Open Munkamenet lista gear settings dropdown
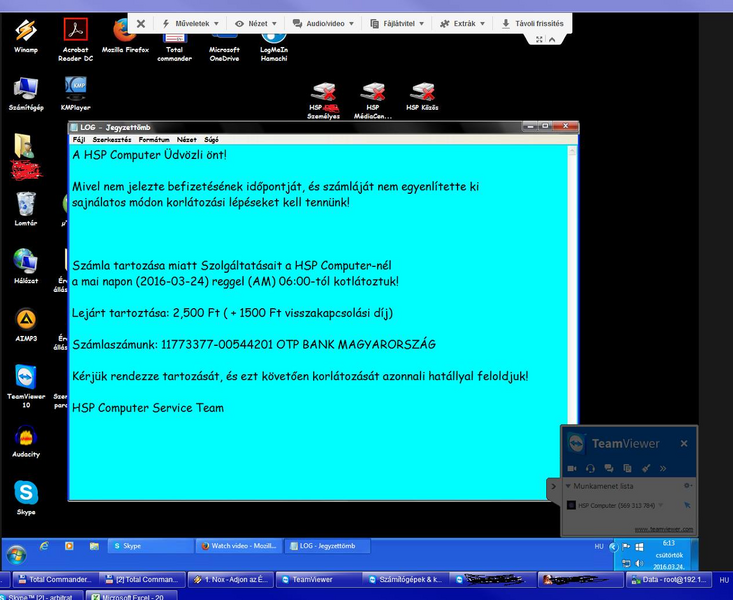The image size is (733, 600). coord(687,486)
